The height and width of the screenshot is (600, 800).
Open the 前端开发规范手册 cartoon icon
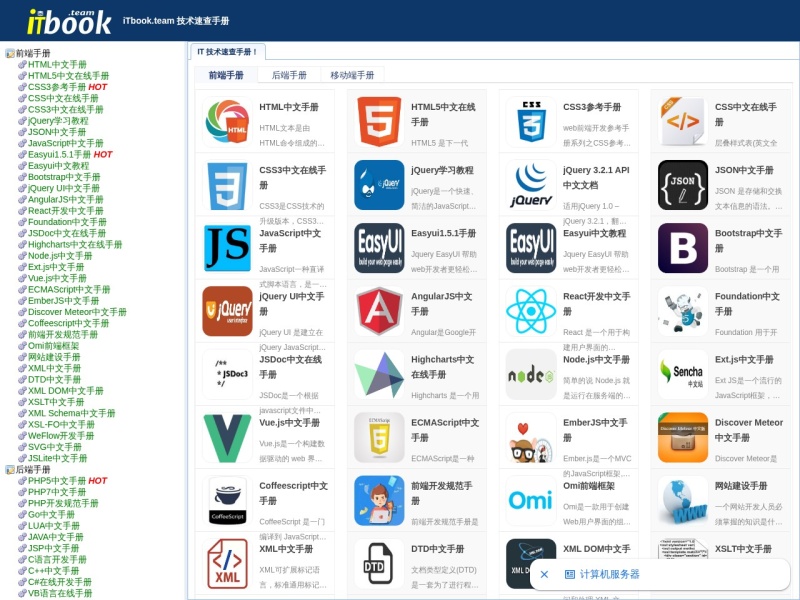(379, 501)
